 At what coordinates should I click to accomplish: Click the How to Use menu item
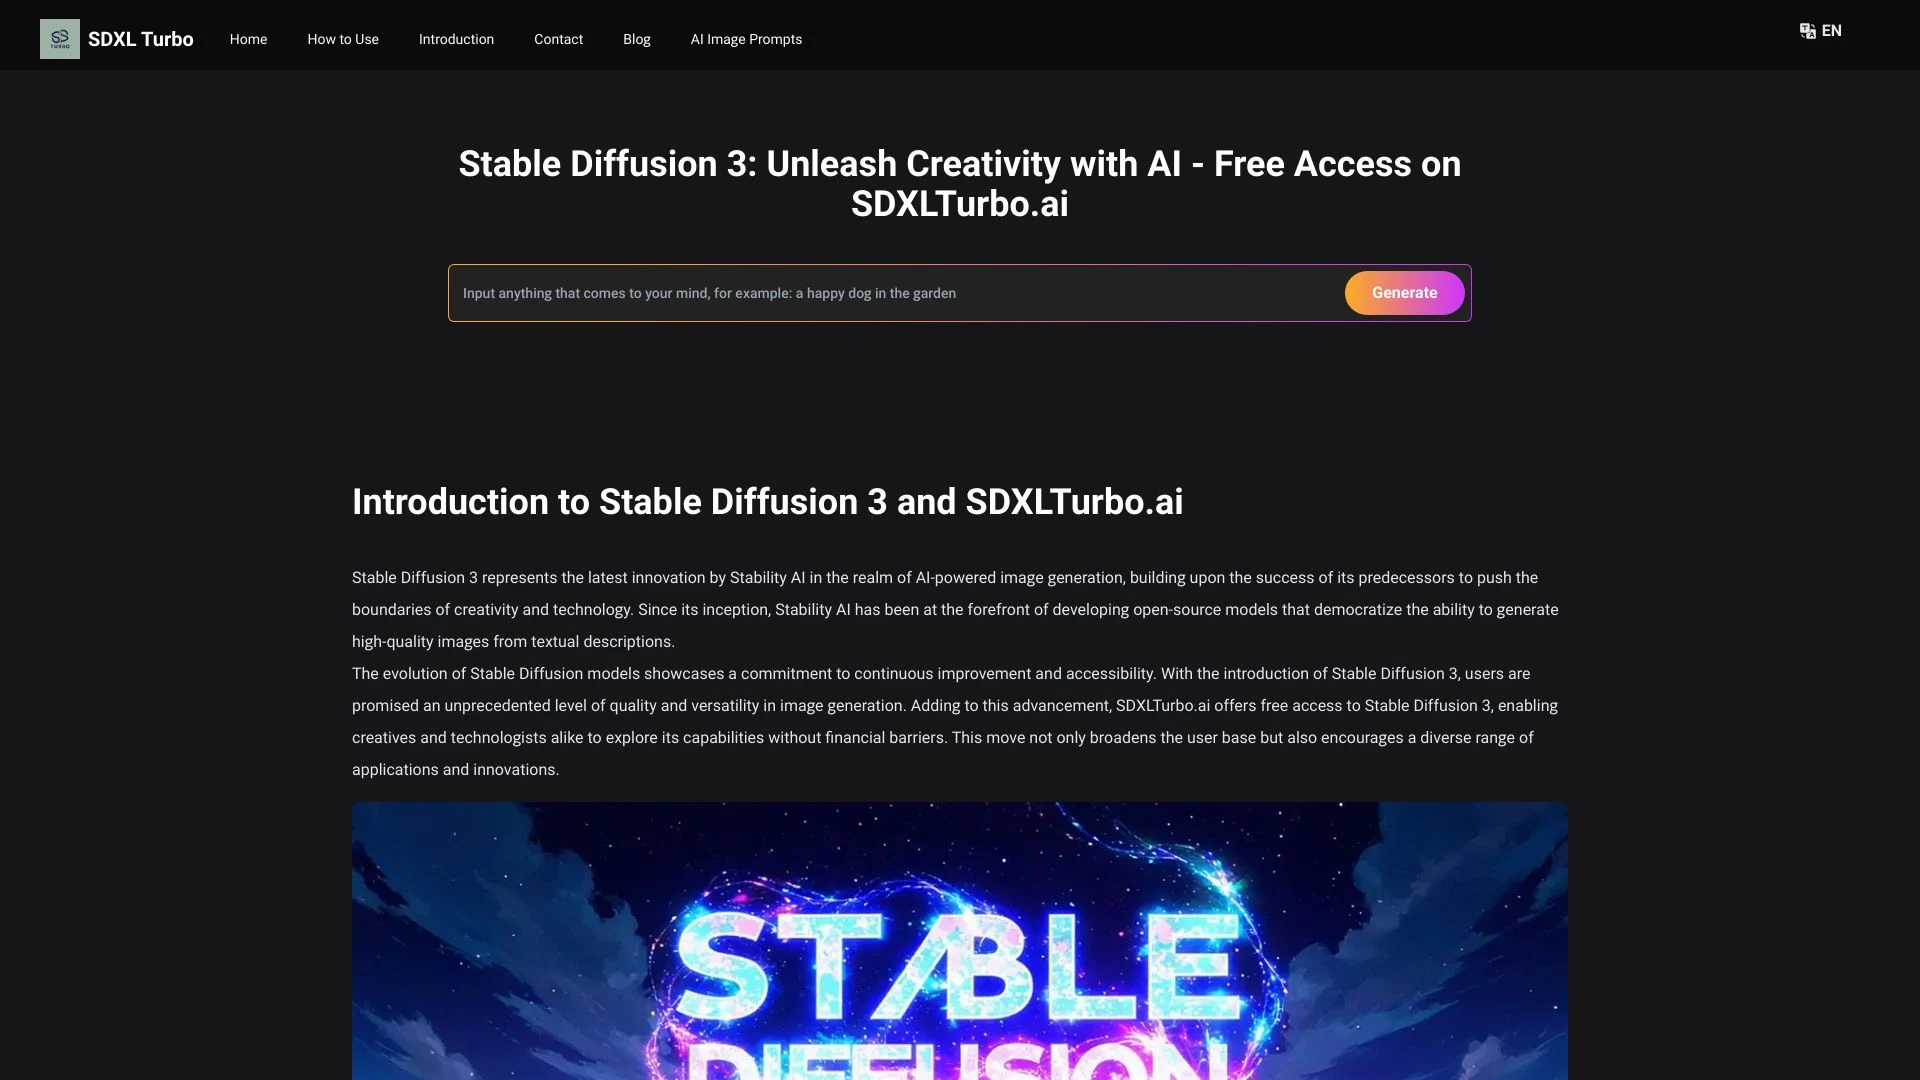(x=343, y=38)
